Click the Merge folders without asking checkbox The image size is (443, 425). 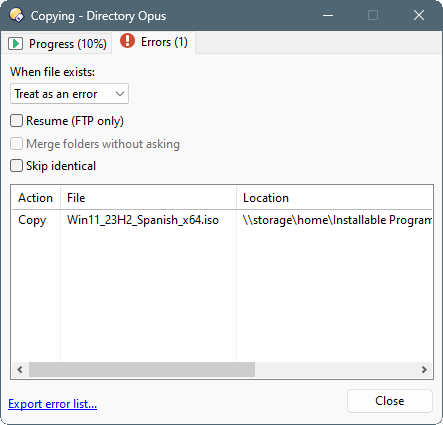coord(16,144)
